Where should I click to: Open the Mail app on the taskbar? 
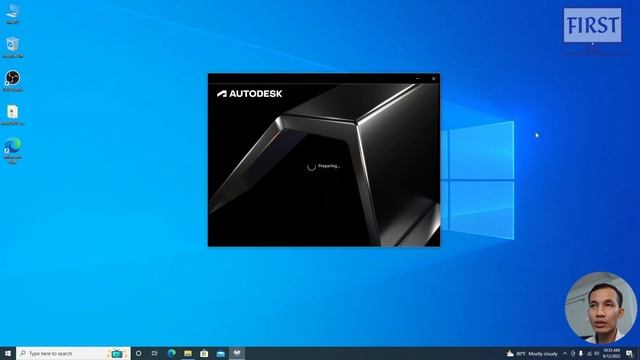point(220,353)
